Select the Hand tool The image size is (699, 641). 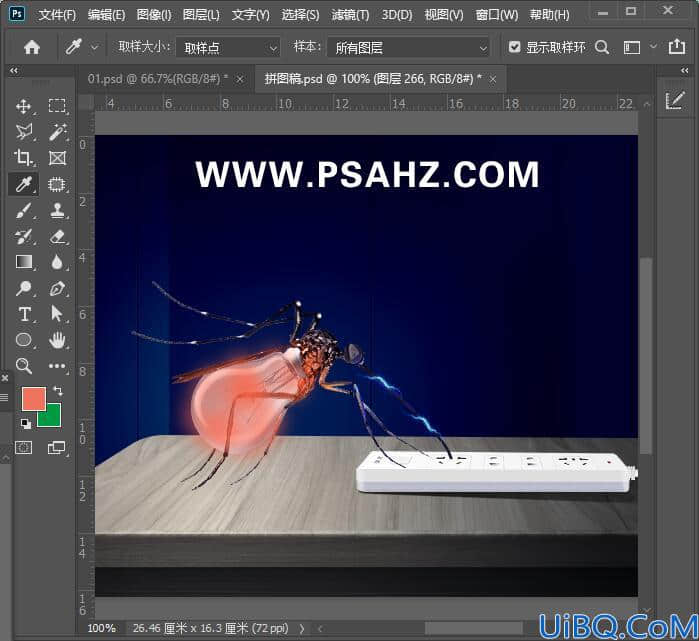tap(58, 340)
